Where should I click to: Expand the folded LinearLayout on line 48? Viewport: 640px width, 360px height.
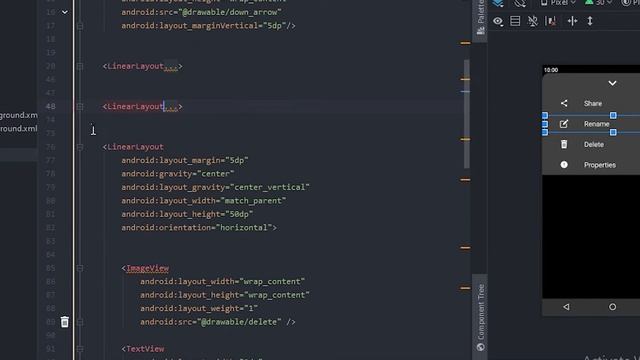80,107
